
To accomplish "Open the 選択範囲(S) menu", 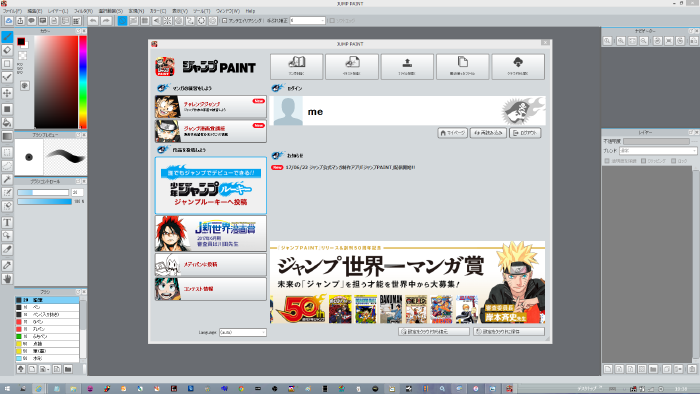I will click(x=110, y=11).
